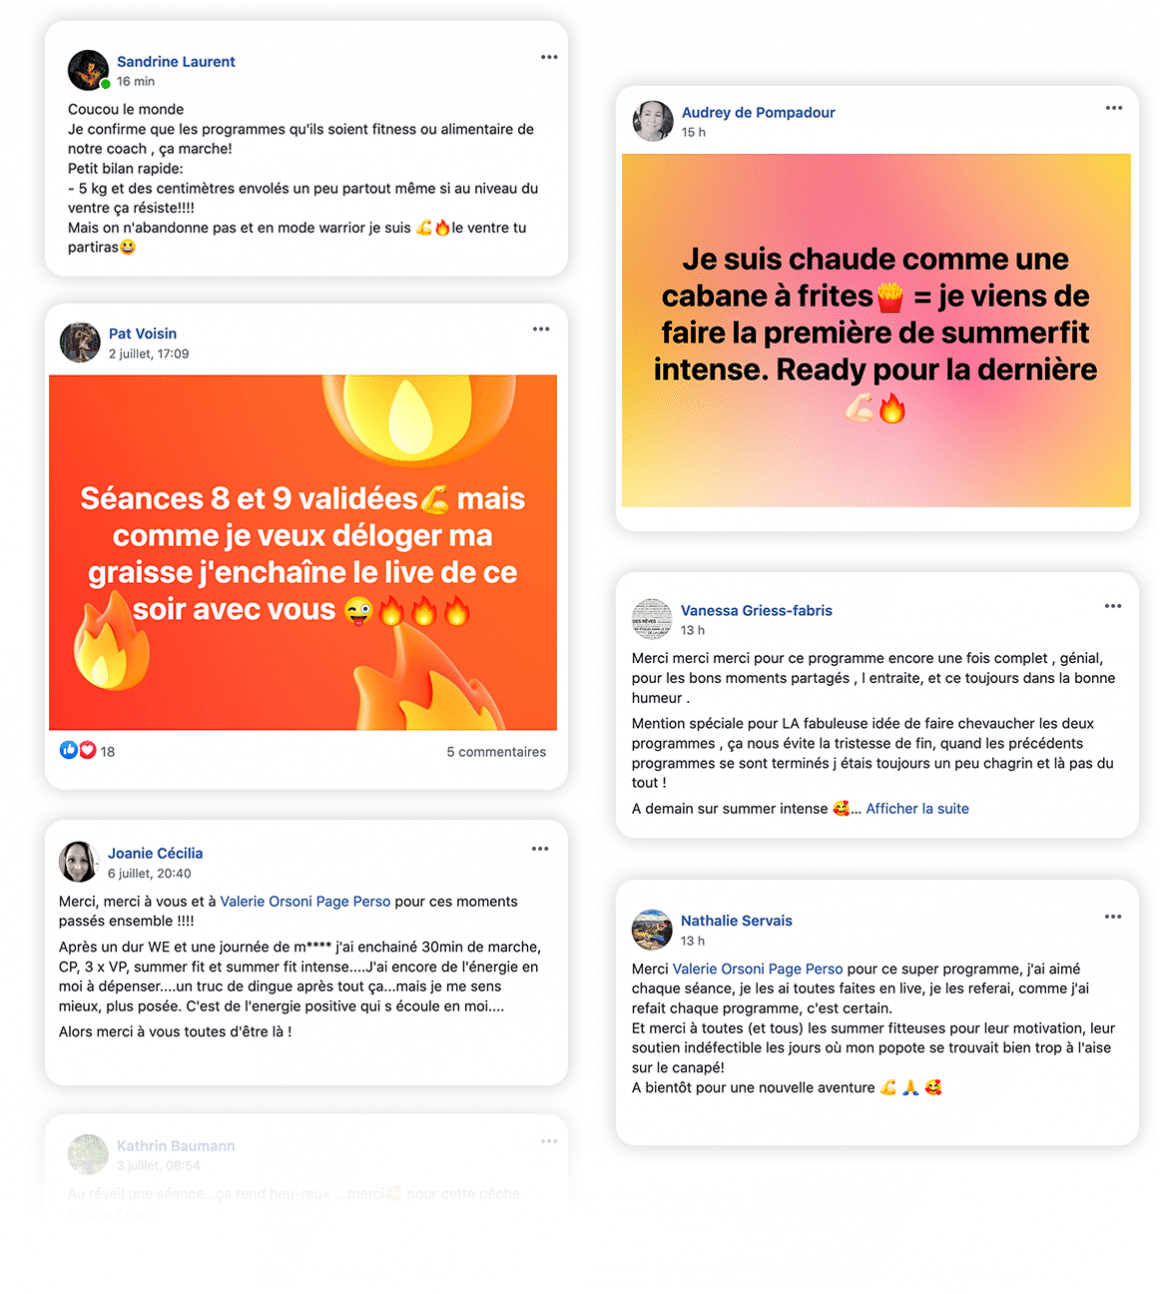Screen dimensions: 1160x1294
Task: View the 5 commentaires on Pat's post
Action: (x=496, y=752)
